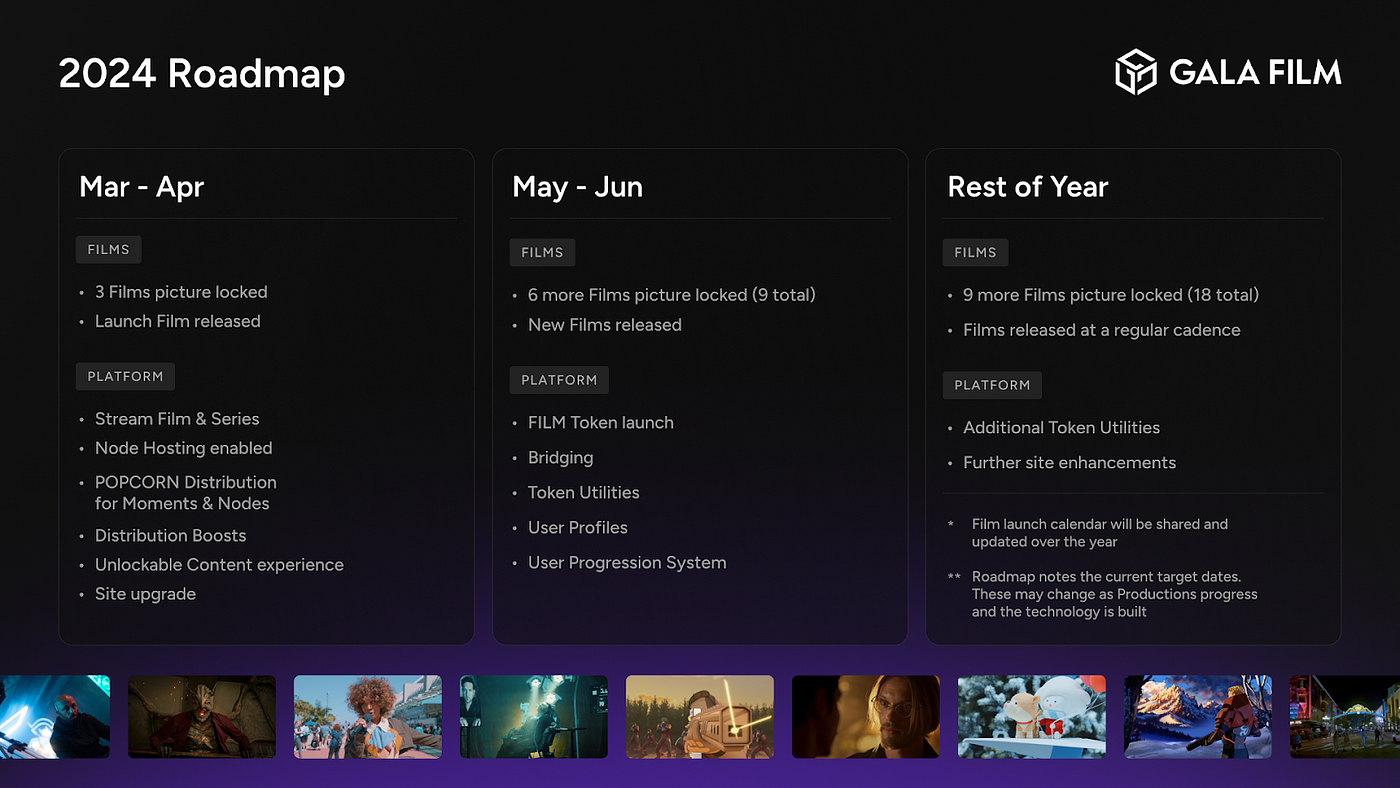Click 'User Profiles' item
The width and height of the screenshot is (1400, 788).
578,528
